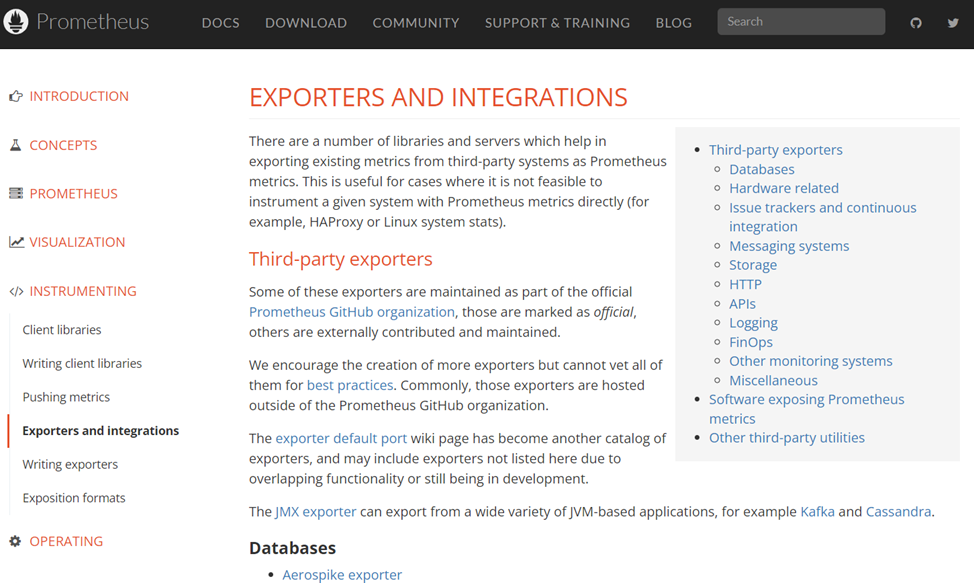Open Writing exporters sidebar page
974x583 pixels.
point(70,464)
